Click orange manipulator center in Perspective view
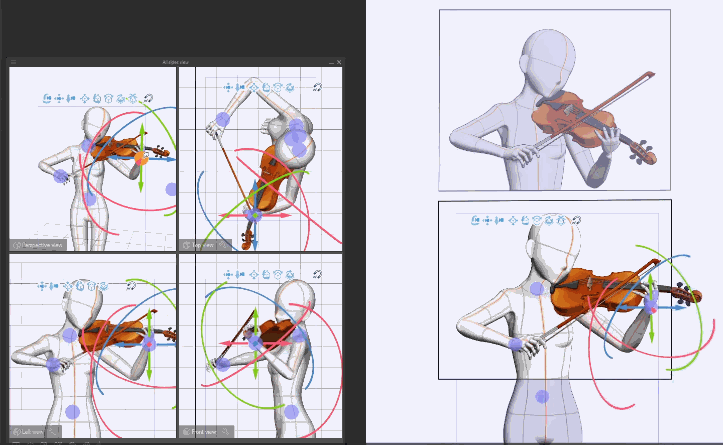The height and width of the screenshot is (445, 723). [x=141, y=159]
